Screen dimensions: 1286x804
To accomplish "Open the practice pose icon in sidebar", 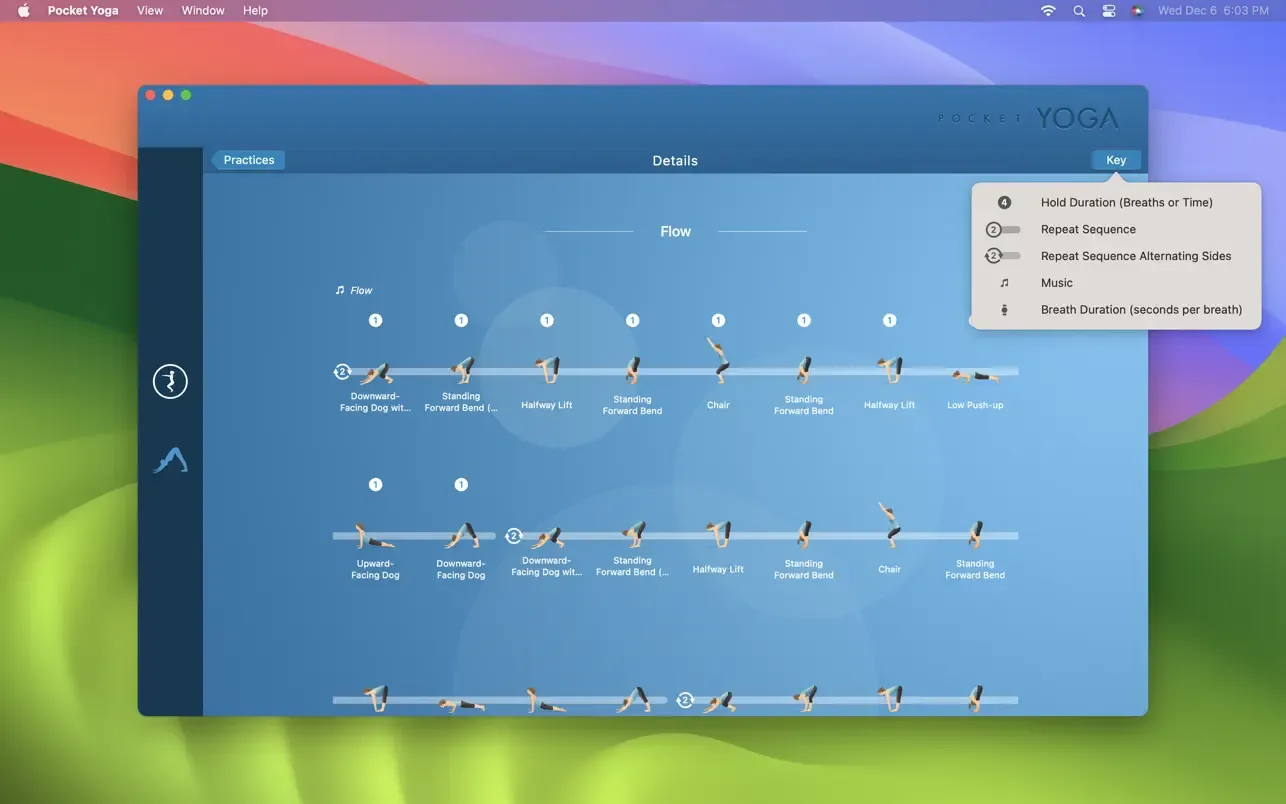I will 170,381.
